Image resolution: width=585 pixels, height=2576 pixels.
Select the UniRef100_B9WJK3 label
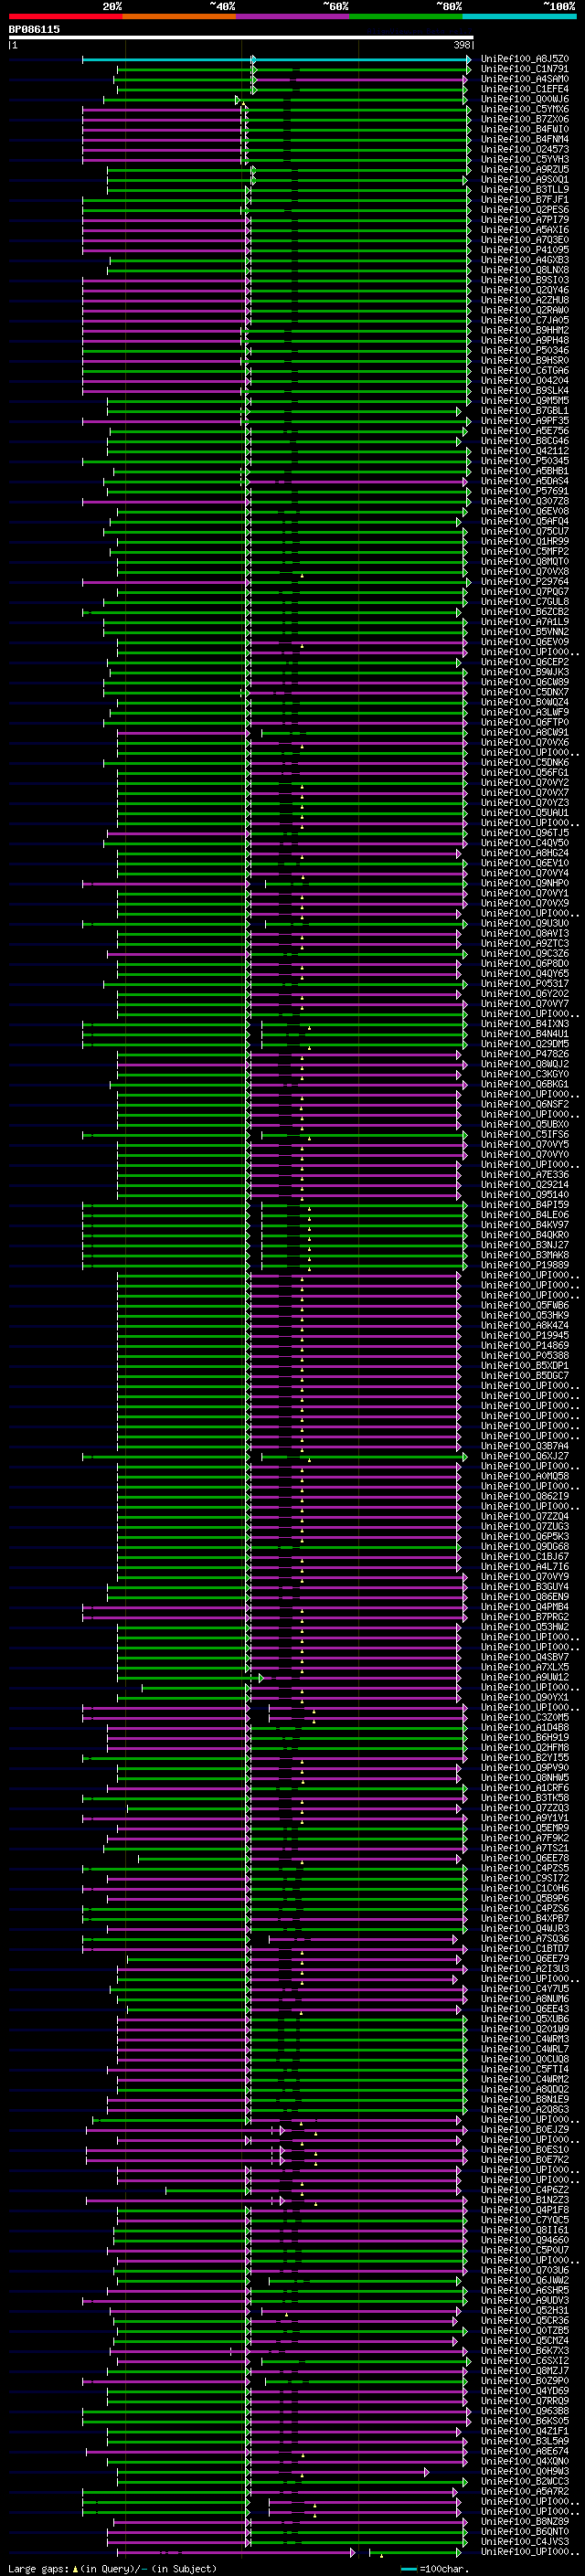pyautogui.click(x=525, y=671)
